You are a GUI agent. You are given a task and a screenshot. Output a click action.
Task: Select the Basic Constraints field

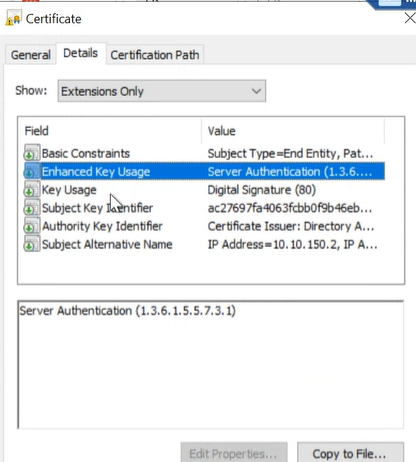coord(86,153)
